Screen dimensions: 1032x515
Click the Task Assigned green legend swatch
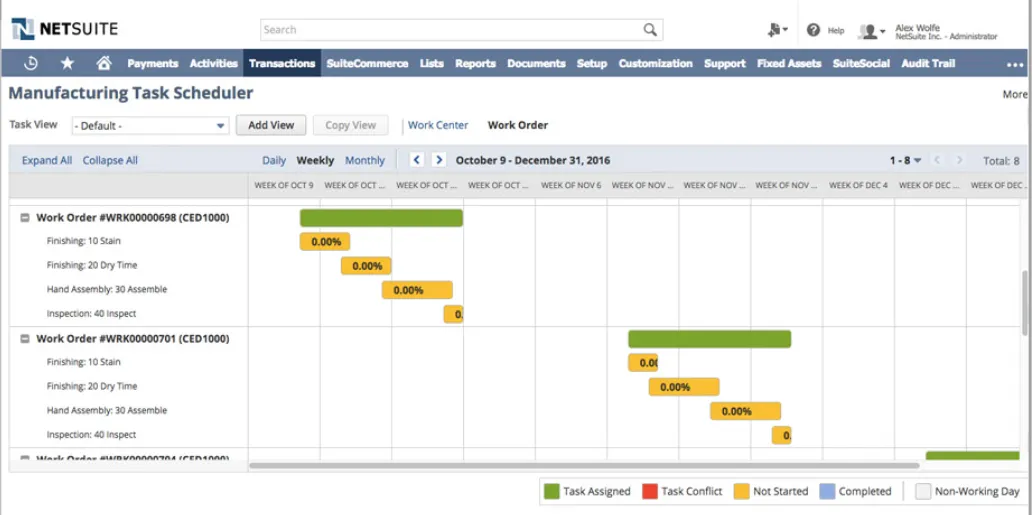(x=552, y=491)
